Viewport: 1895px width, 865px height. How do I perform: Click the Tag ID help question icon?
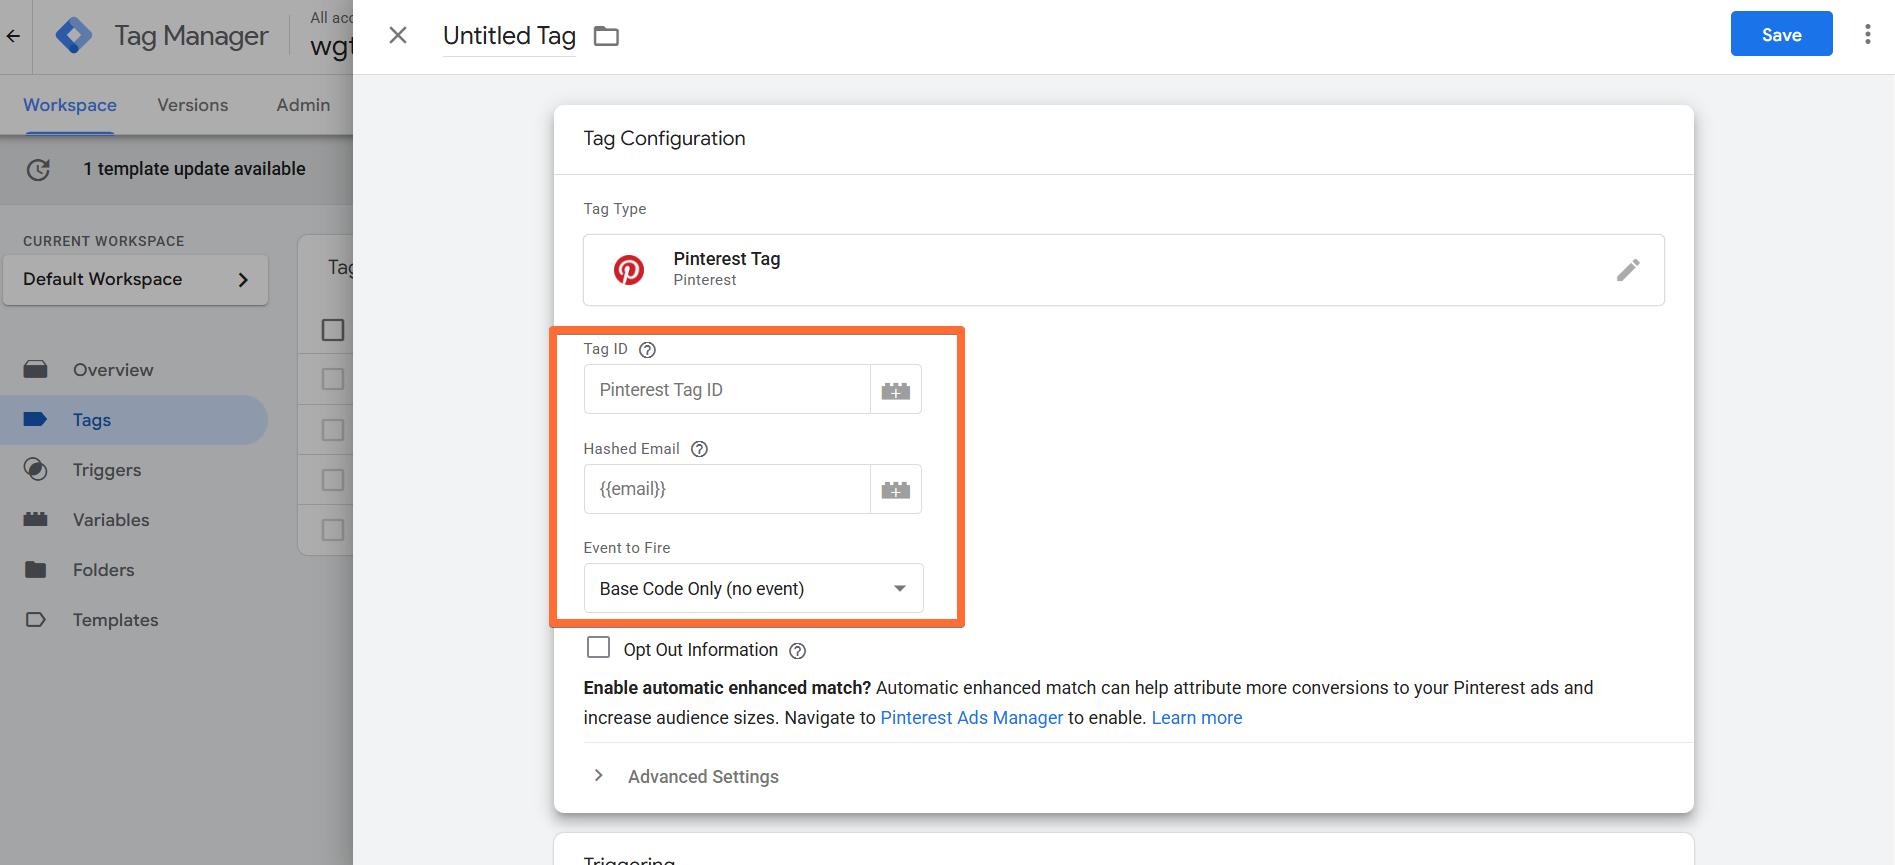tap(647, 350)
